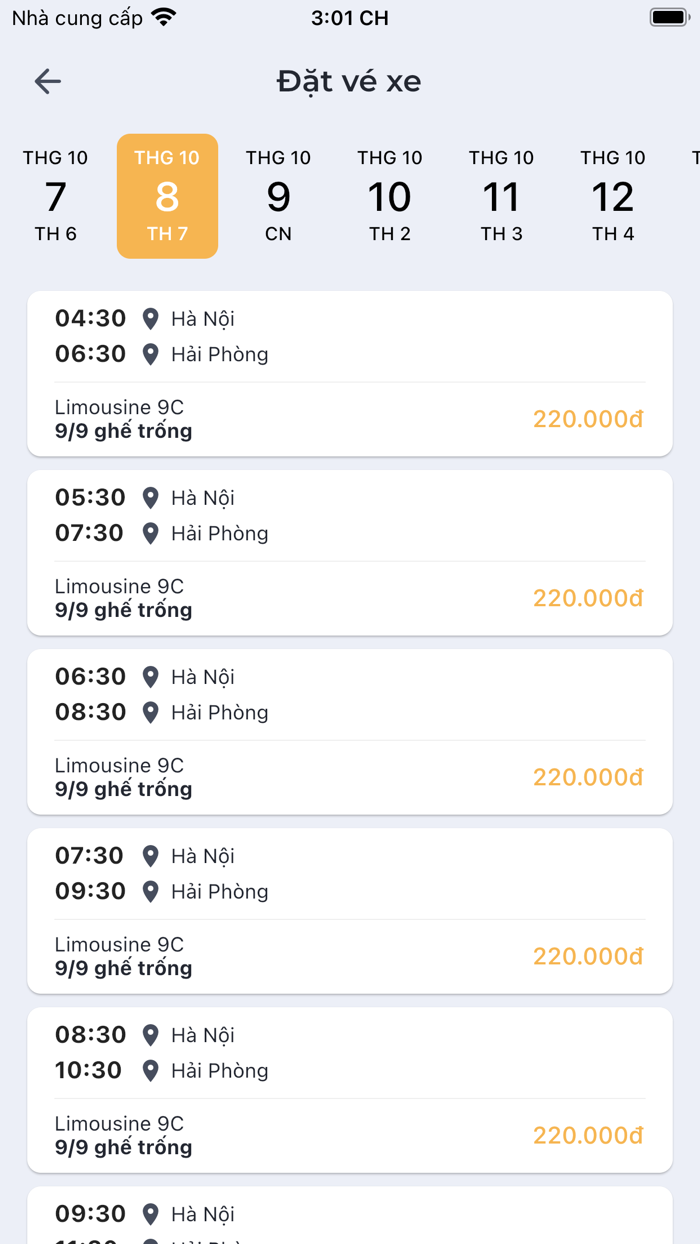The width and height of the screenshot is (700, 1244).
Task: Select the date October 7
Action: point(55,196)
